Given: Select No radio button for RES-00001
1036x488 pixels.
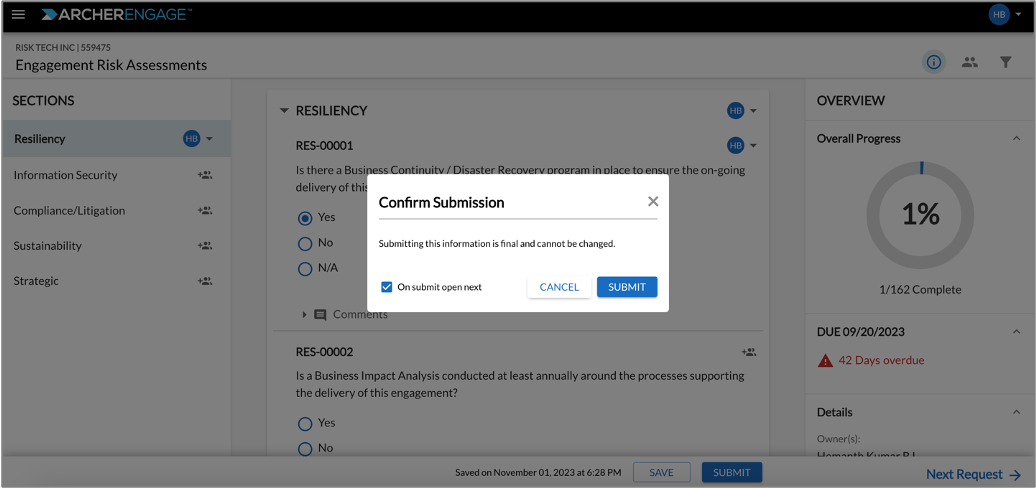Looking at the screenshot, I should [305, 244].
